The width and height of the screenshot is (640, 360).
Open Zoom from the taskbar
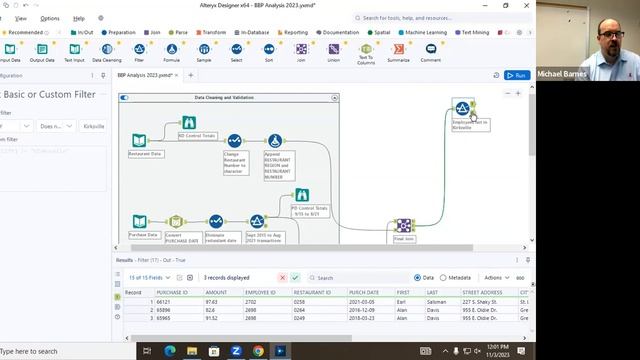pyautogui.click(x=236, y=351)
